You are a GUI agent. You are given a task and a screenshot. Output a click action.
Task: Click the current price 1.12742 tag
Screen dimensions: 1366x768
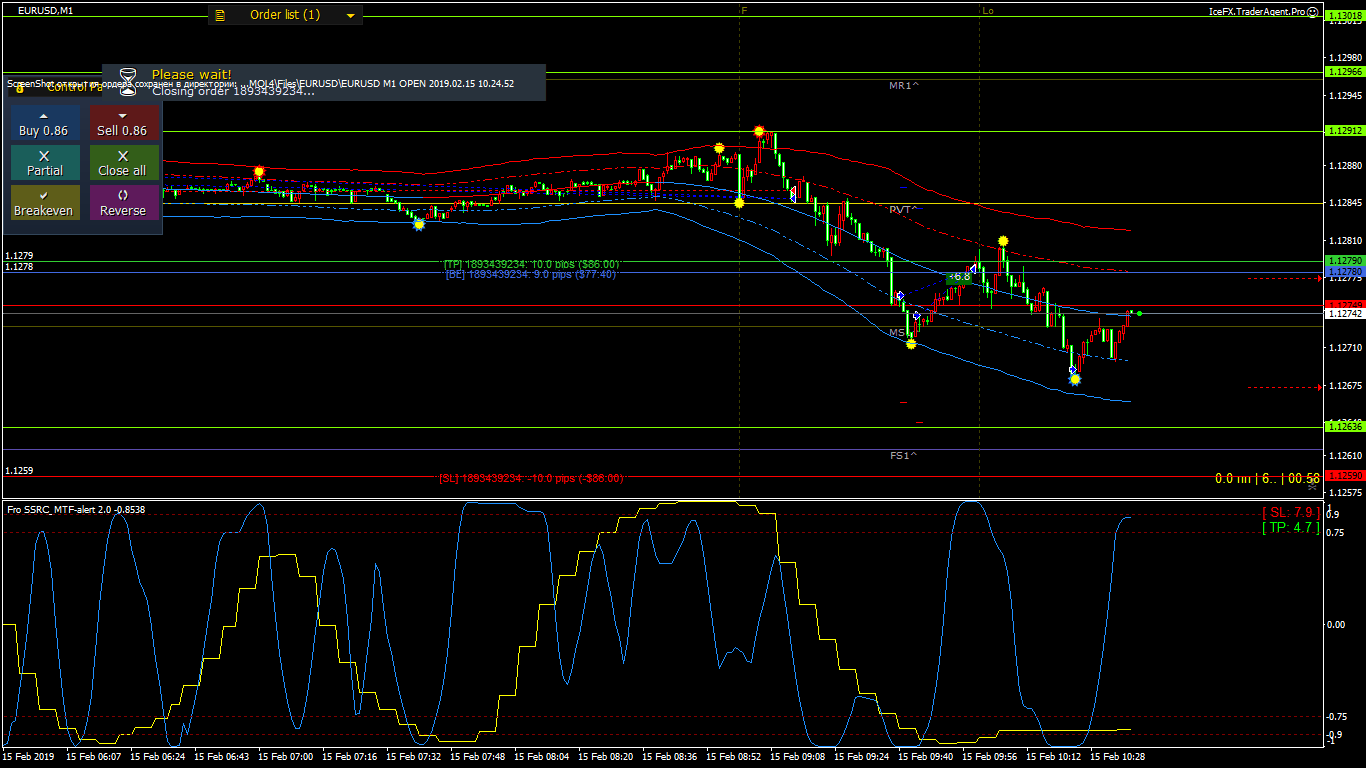[x=1344, y=314]
